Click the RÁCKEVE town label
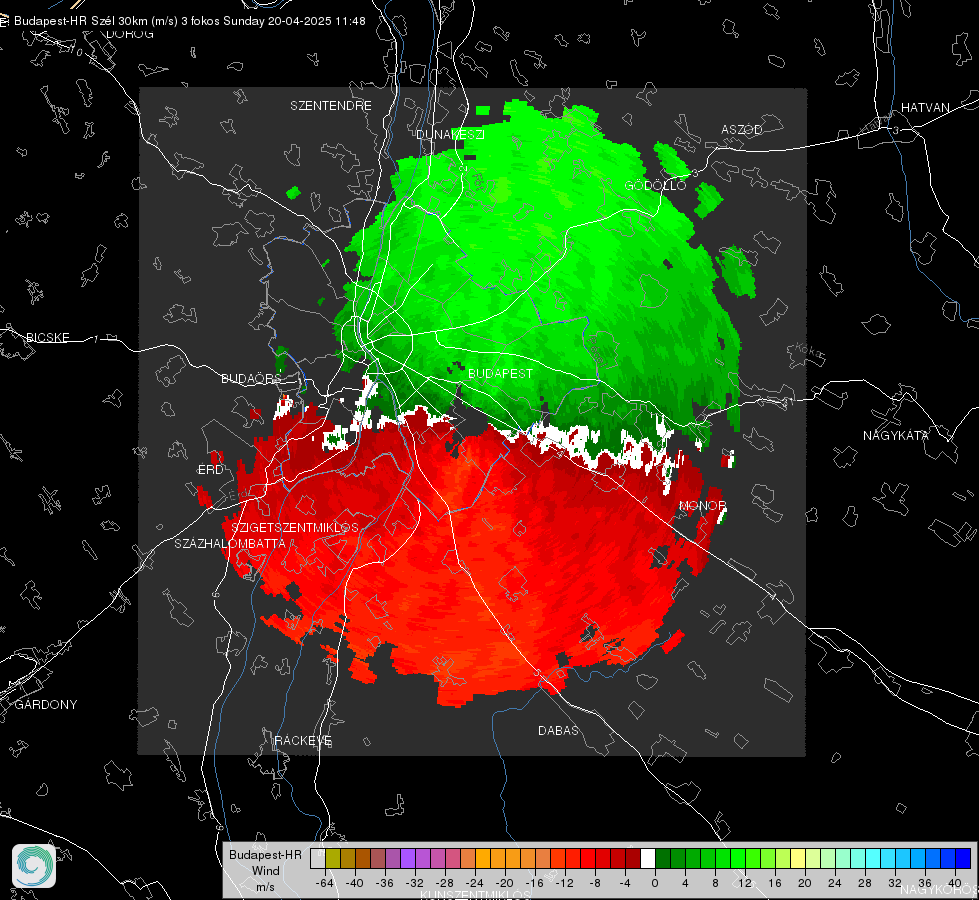 [303, 741]
